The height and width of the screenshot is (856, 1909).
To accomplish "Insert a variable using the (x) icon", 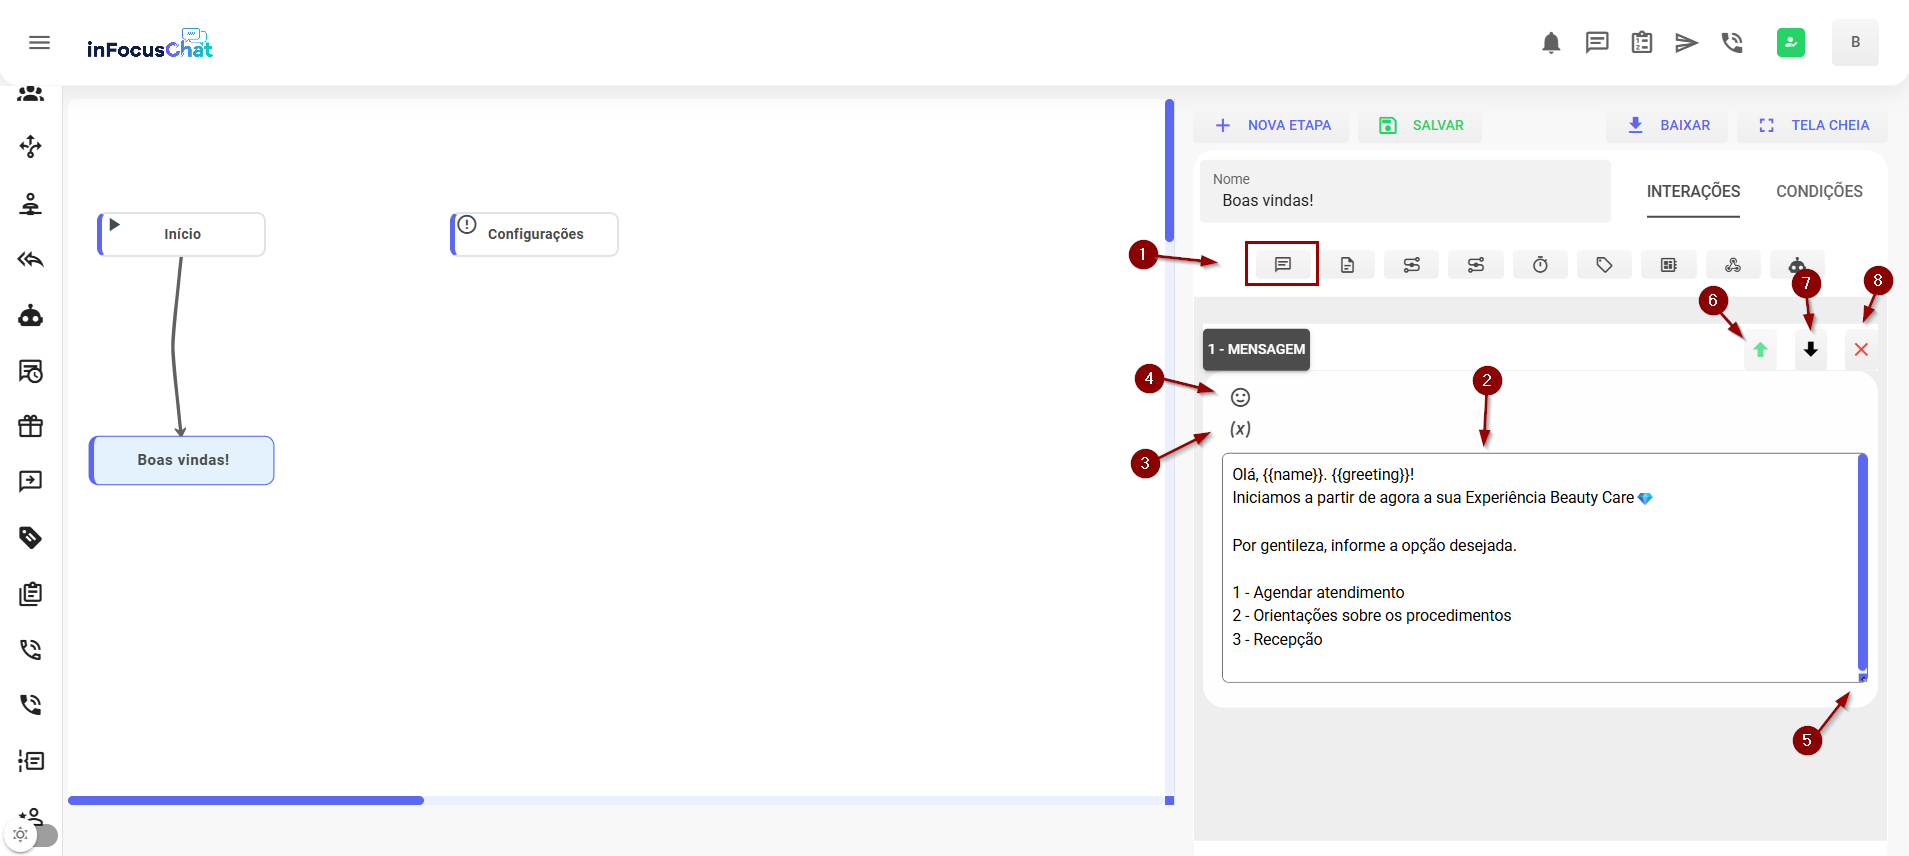I will 1240,429.
